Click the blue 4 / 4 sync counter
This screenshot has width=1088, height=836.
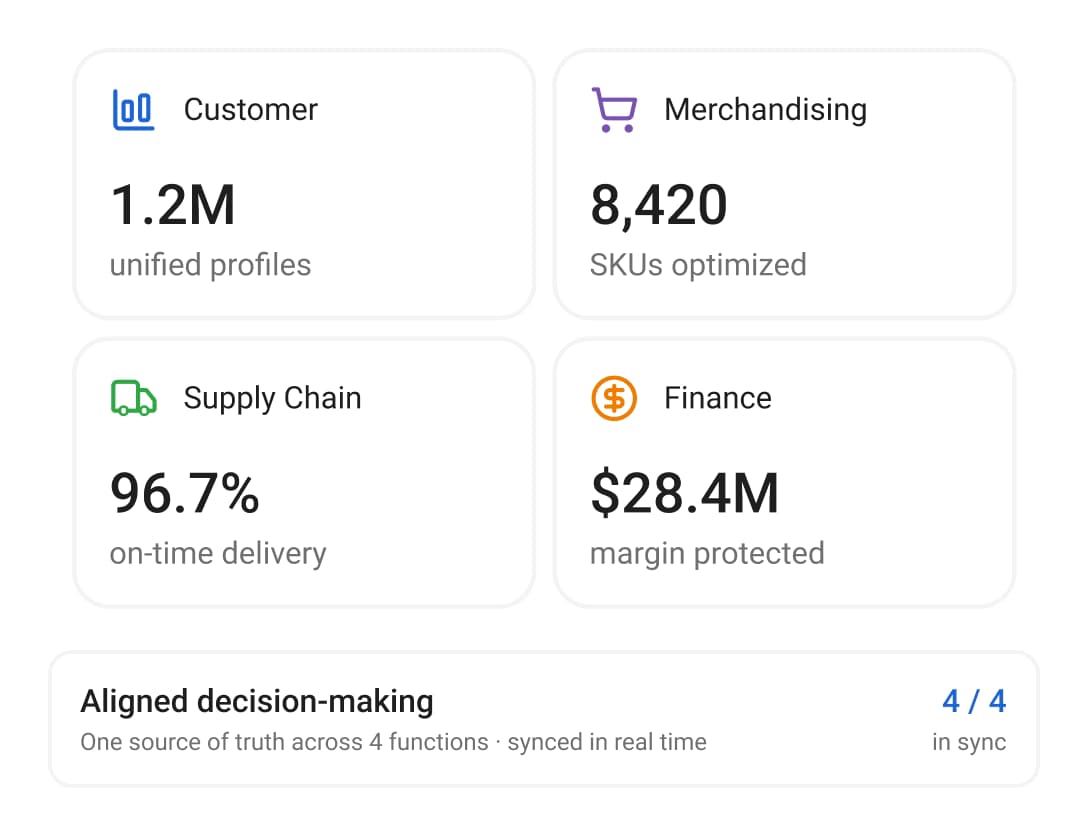974,701
